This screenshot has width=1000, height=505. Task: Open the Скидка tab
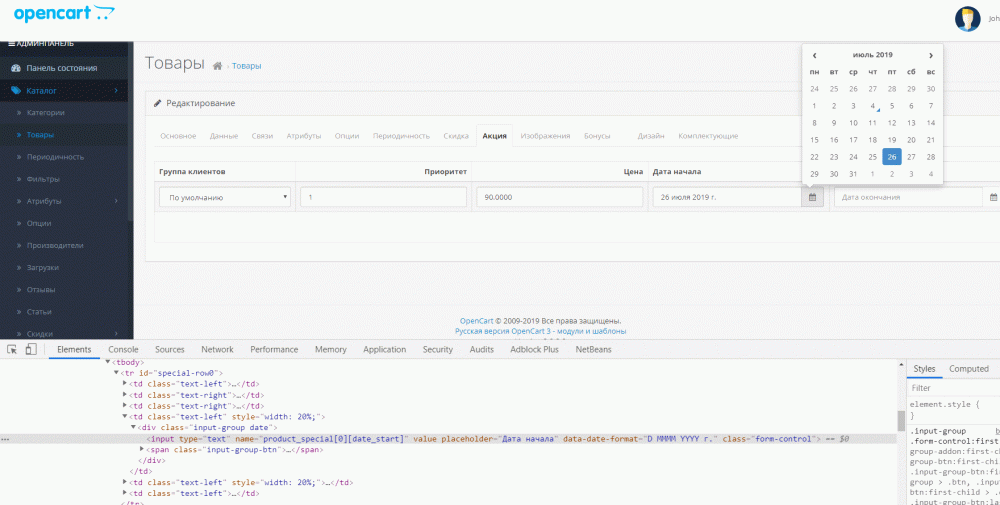(456, 136)
